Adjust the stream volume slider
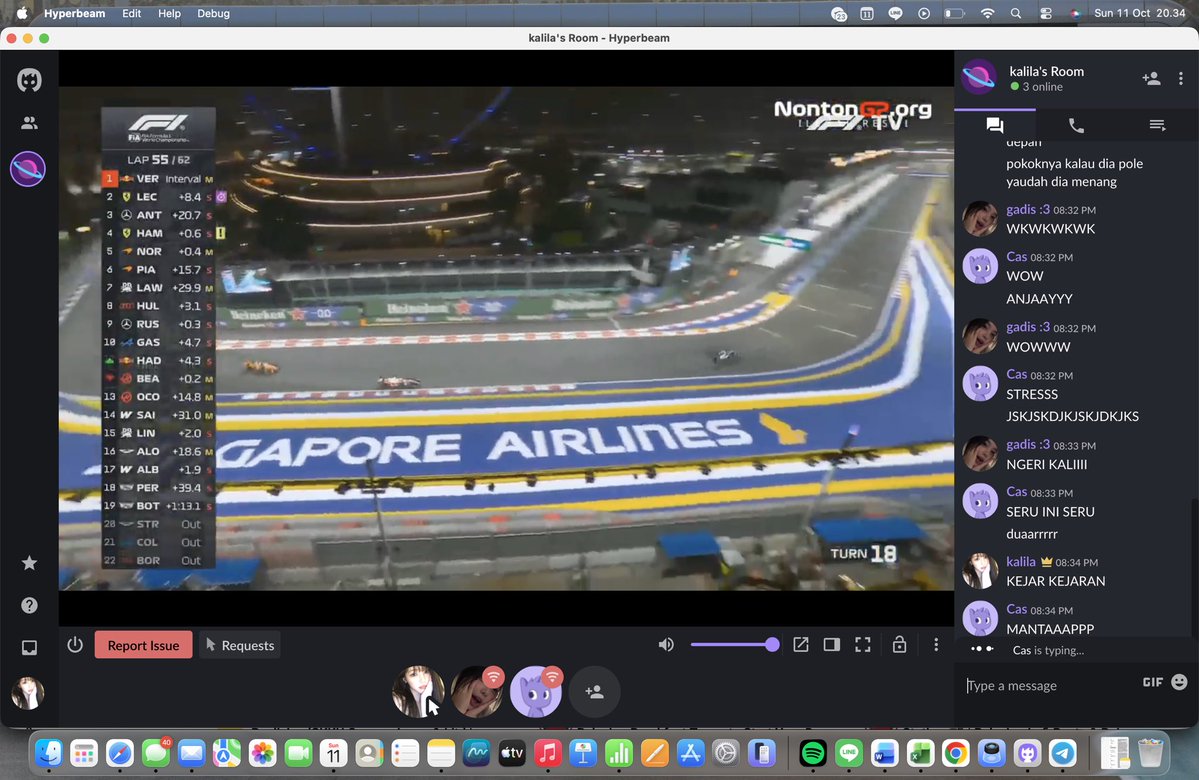The height and width of the screenshot is (780, 1199). [735, 645]
